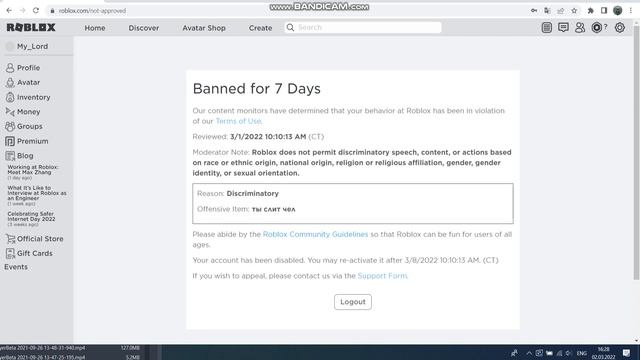Open Premium in the sidebar

click(x=27, y=141)
